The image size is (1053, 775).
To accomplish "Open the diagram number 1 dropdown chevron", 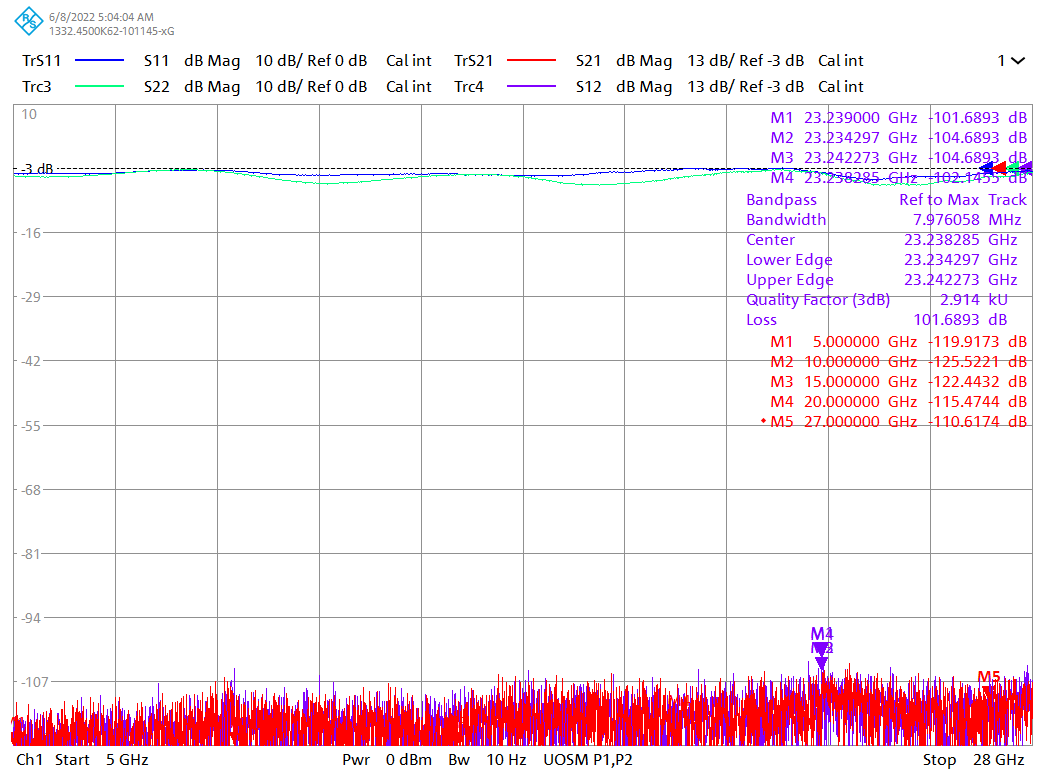I will [x=1018, y=61].
